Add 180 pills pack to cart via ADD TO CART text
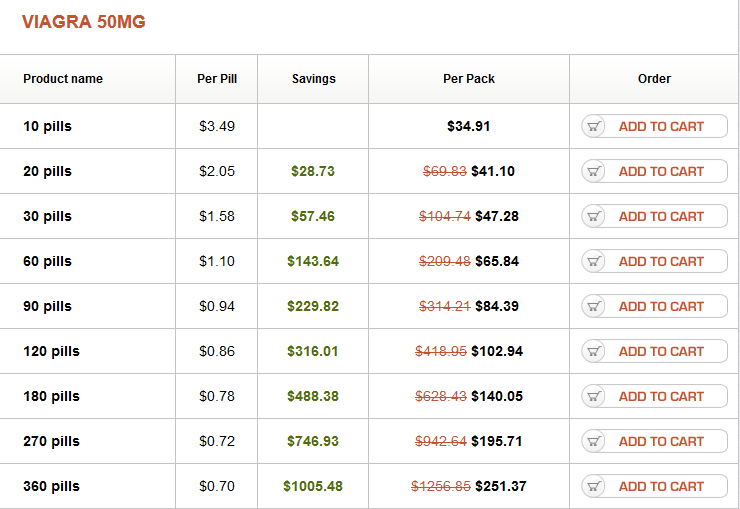The image size is (740, 509). [661, 396]
